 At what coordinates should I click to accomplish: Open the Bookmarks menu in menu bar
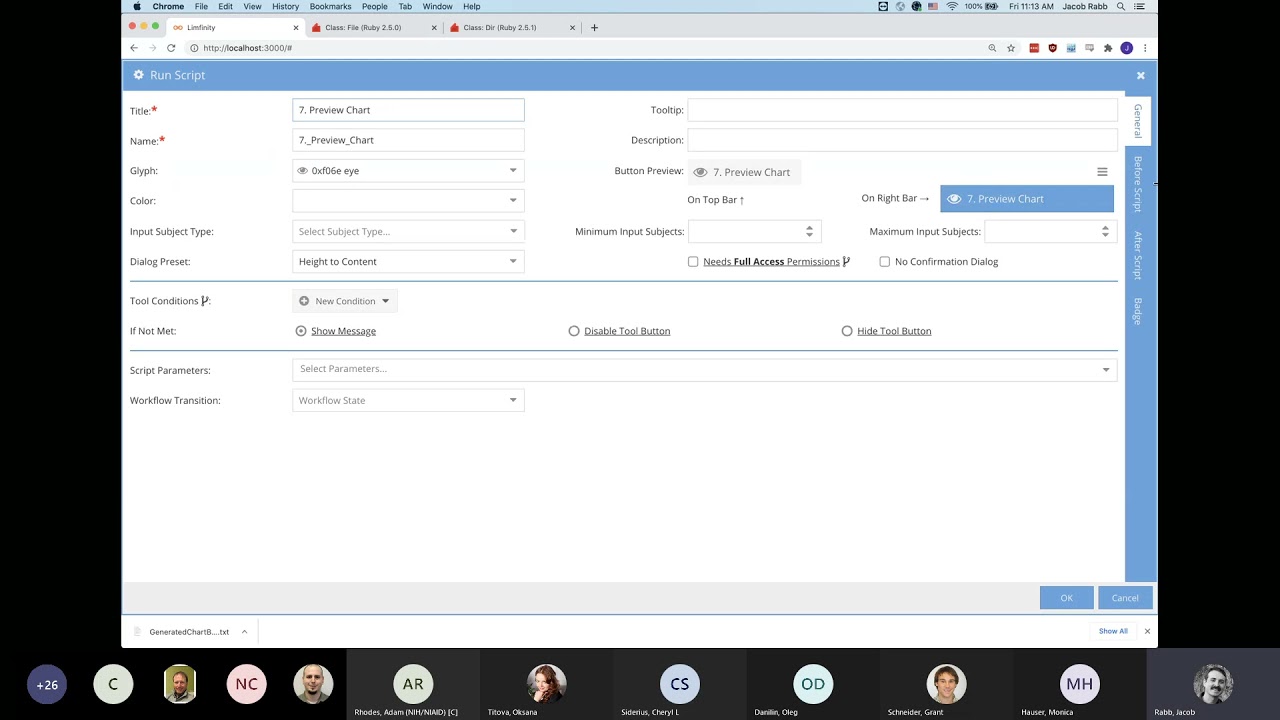330,6
